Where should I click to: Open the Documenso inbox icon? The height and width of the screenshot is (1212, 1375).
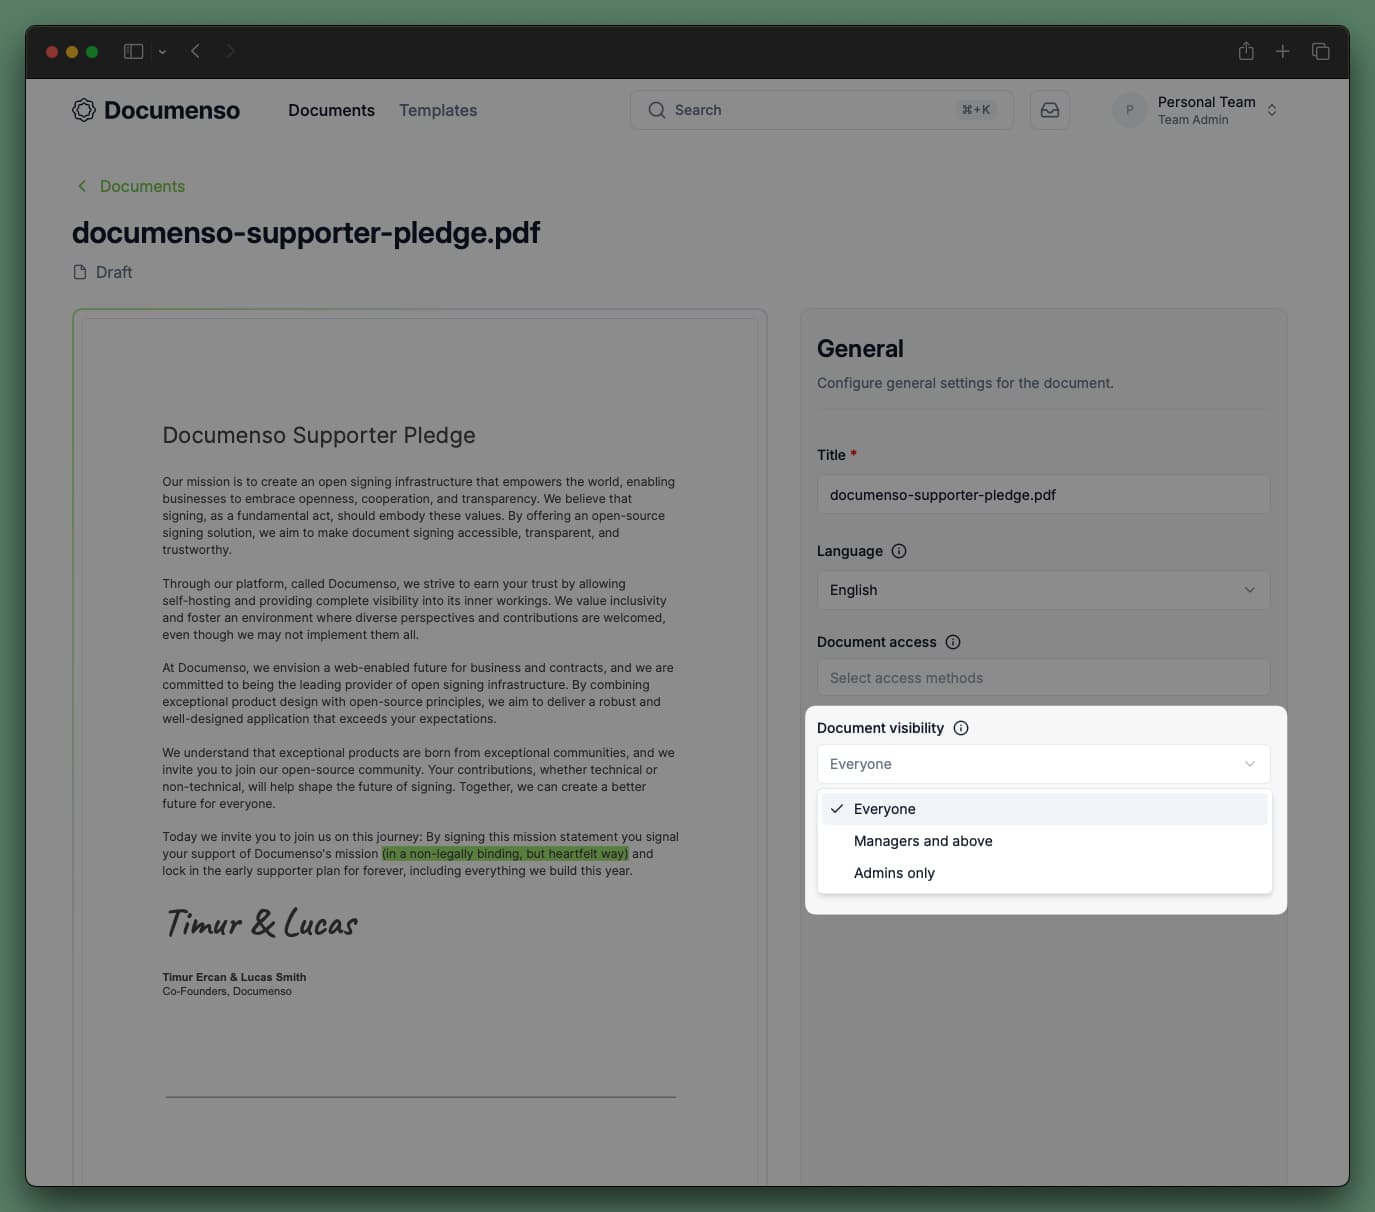1049,109
